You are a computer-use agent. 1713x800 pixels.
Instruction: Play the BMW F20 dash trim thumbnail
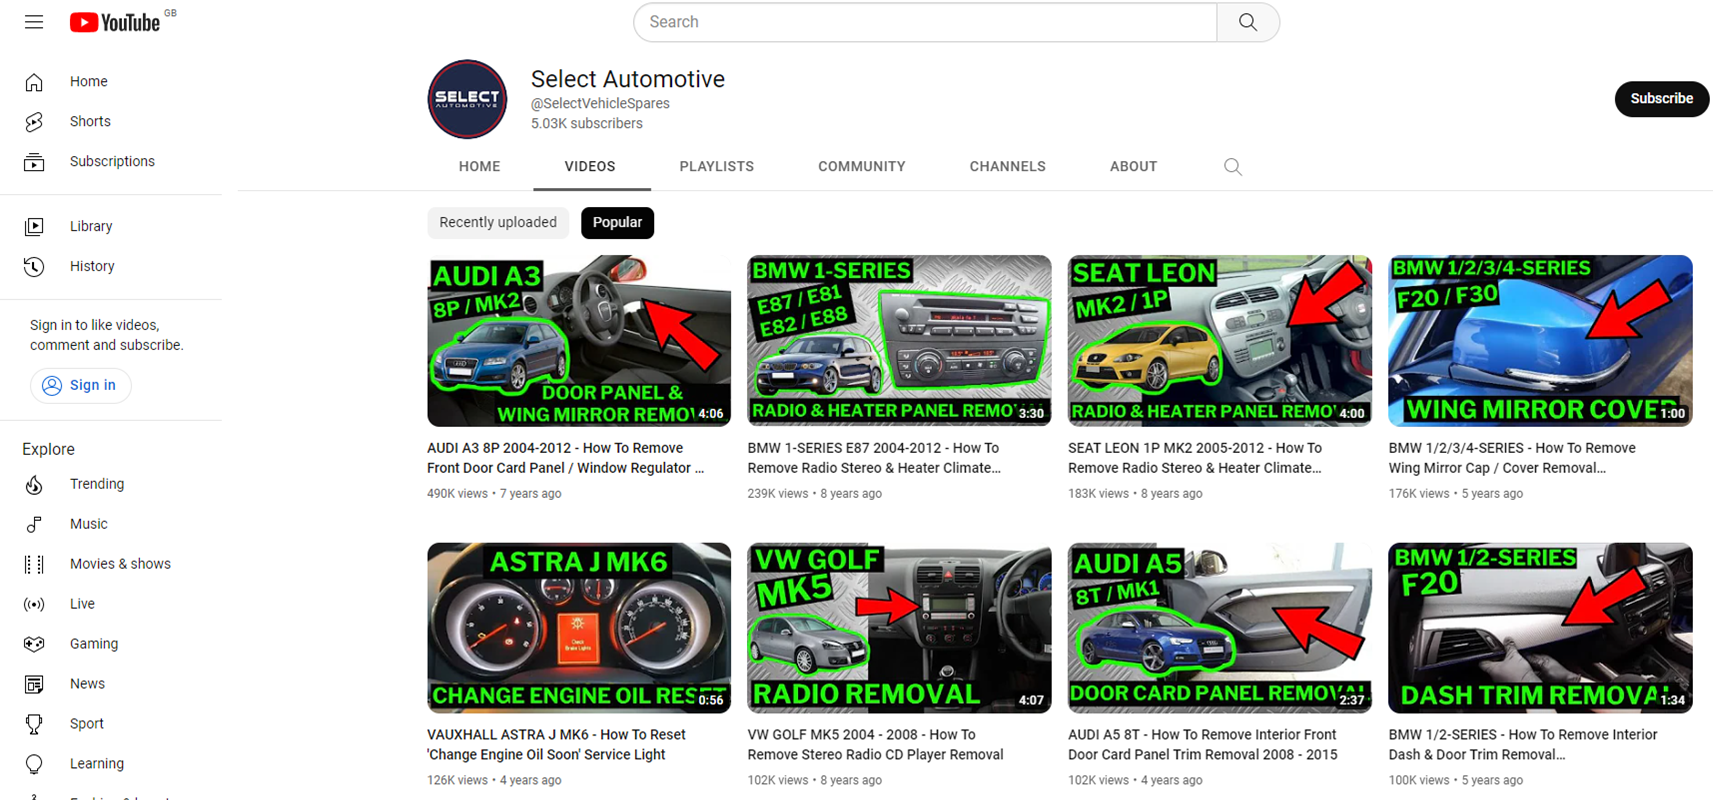[x=1540, y=628]
